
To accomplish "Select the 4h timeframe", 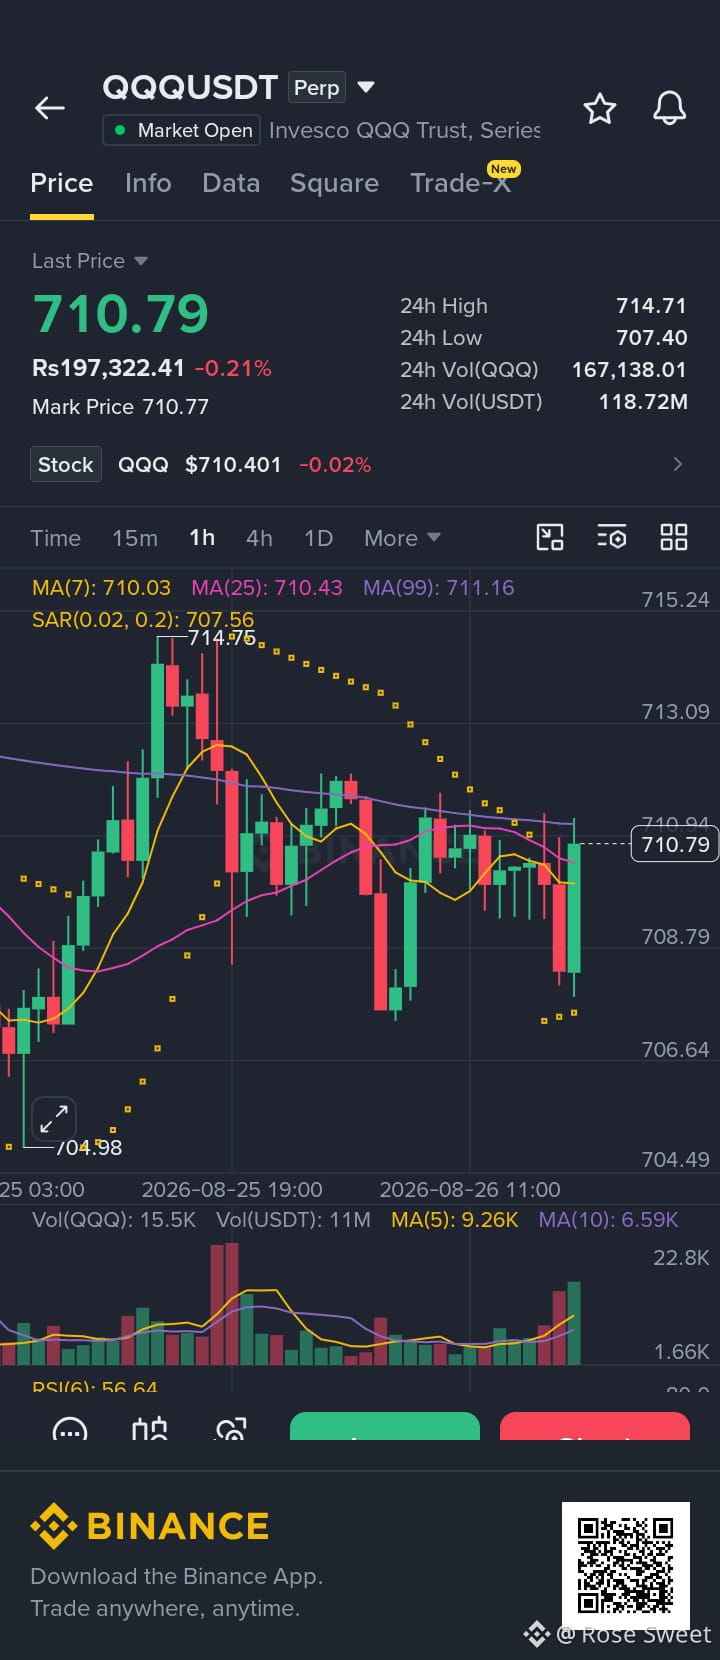I will point(259,538).
